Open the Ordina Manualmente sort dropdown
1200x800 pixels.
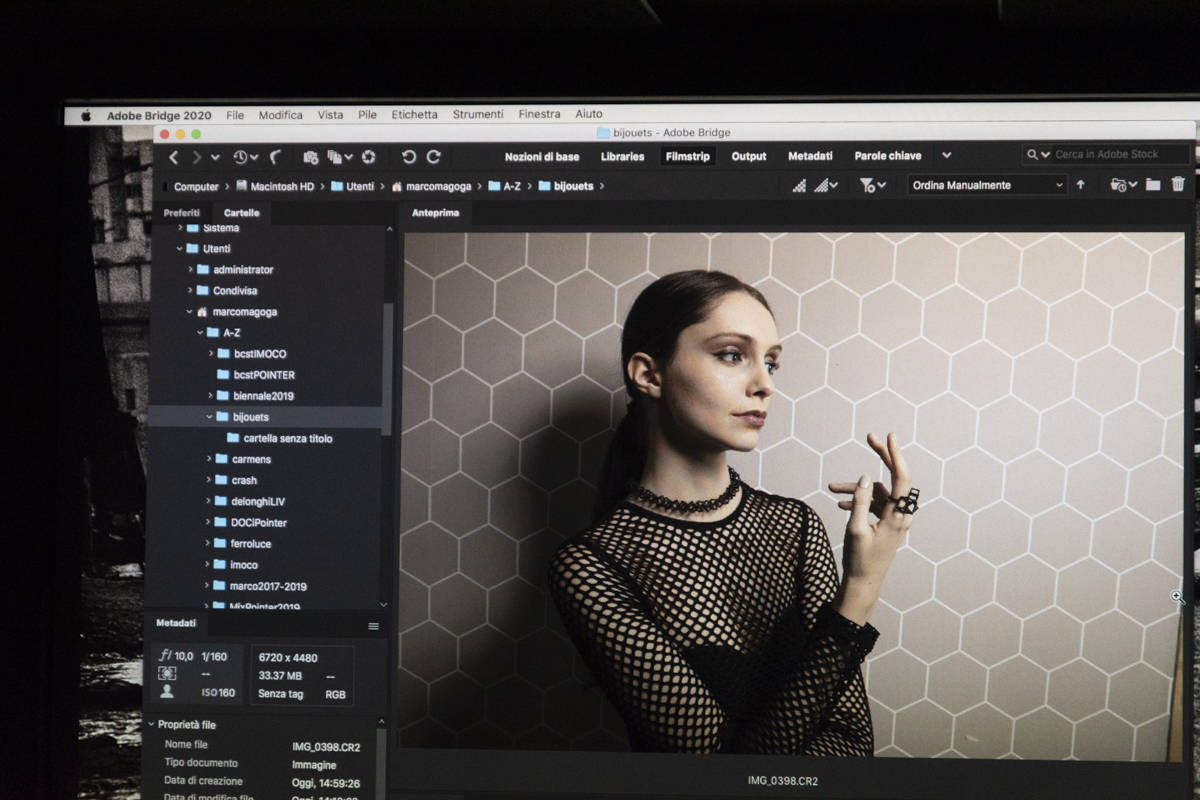coord(986,185)
